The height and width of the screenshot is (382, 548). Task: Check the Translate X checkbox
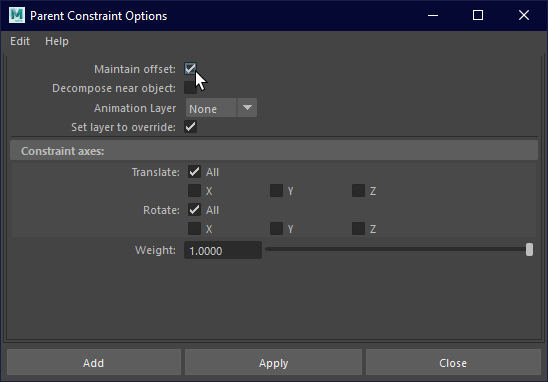point(194,191)
